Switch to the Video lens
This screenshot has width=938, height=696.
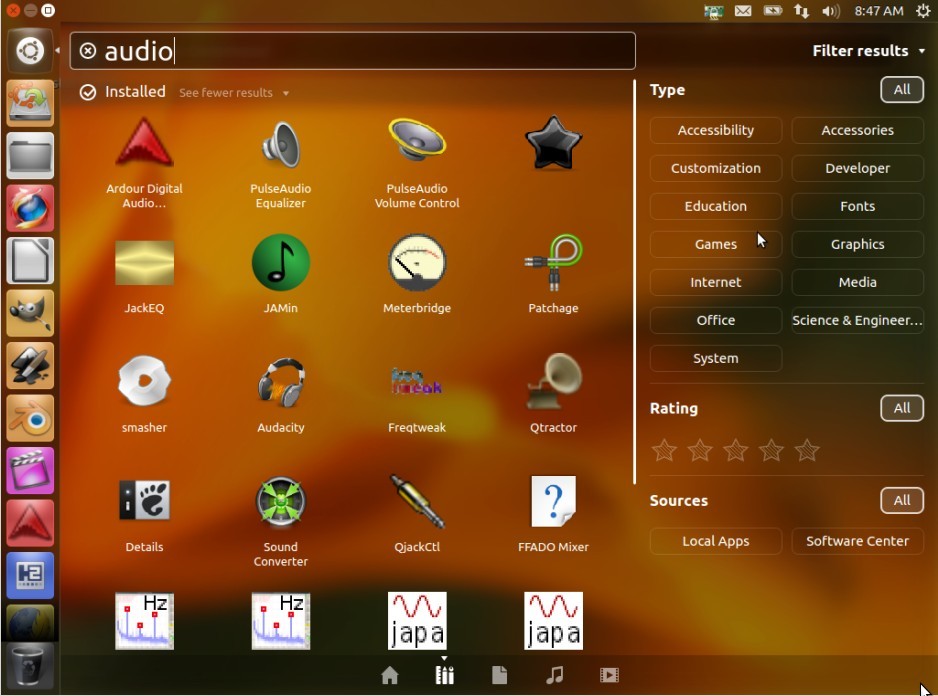(x=610, y=675)
